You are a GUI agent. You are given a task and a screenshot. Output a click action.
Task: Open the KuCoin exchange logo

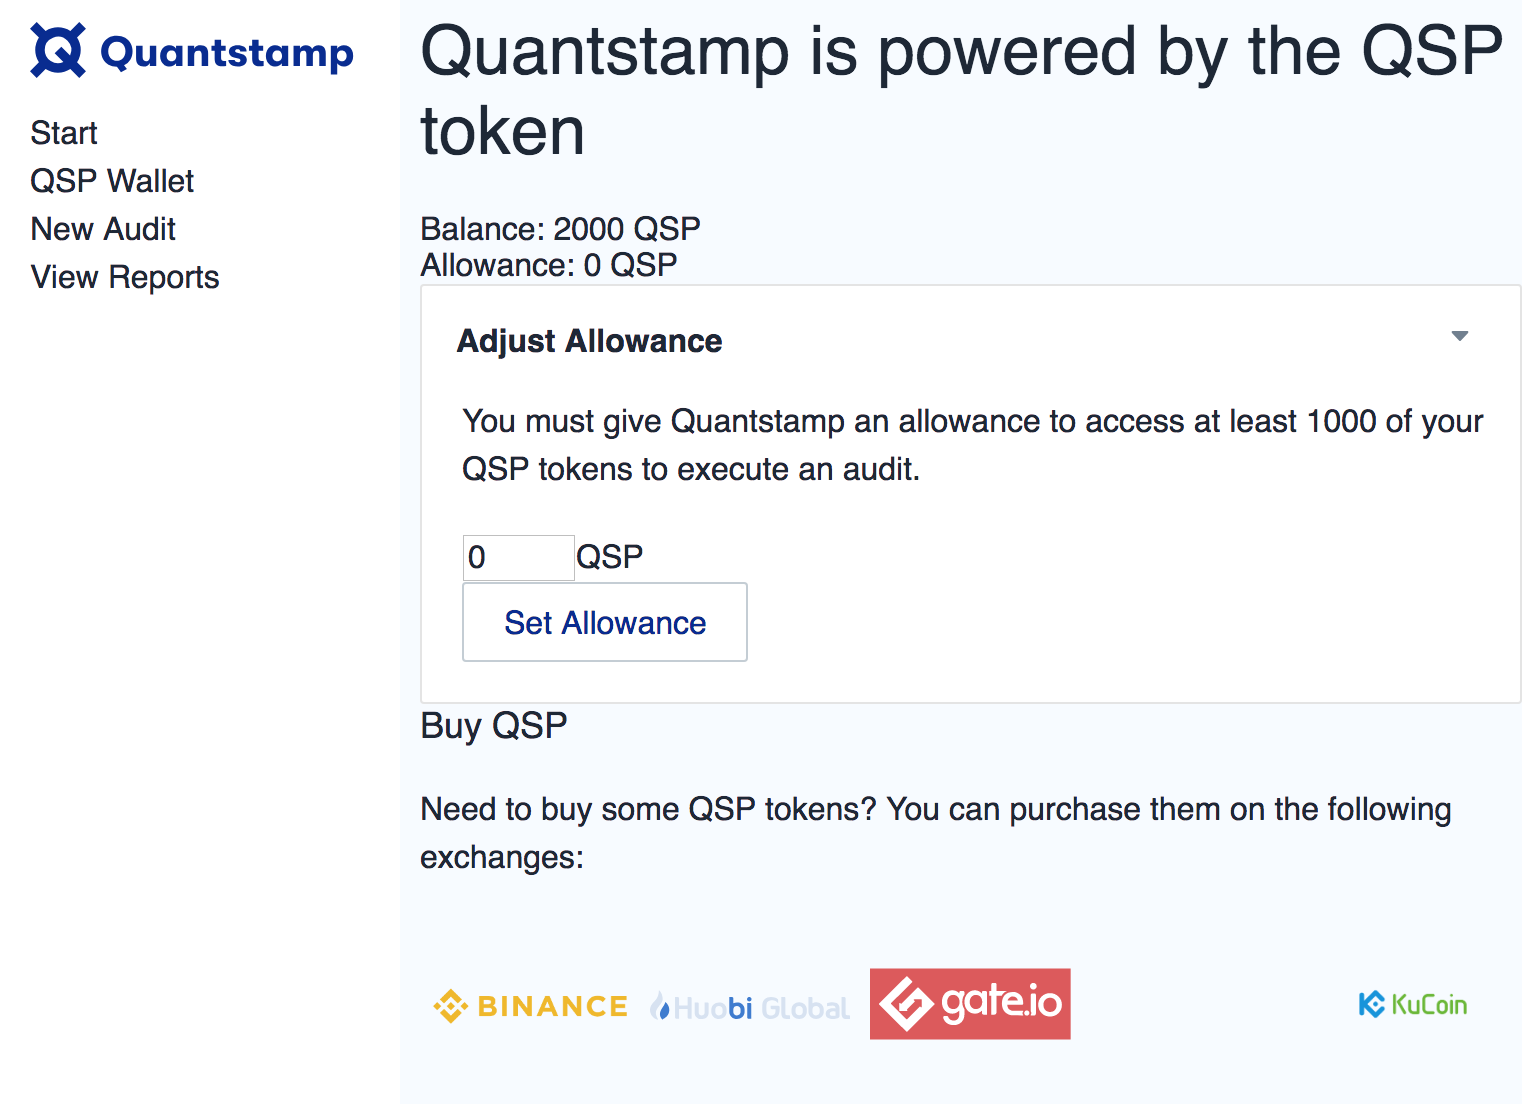tap(1412, 1004)
